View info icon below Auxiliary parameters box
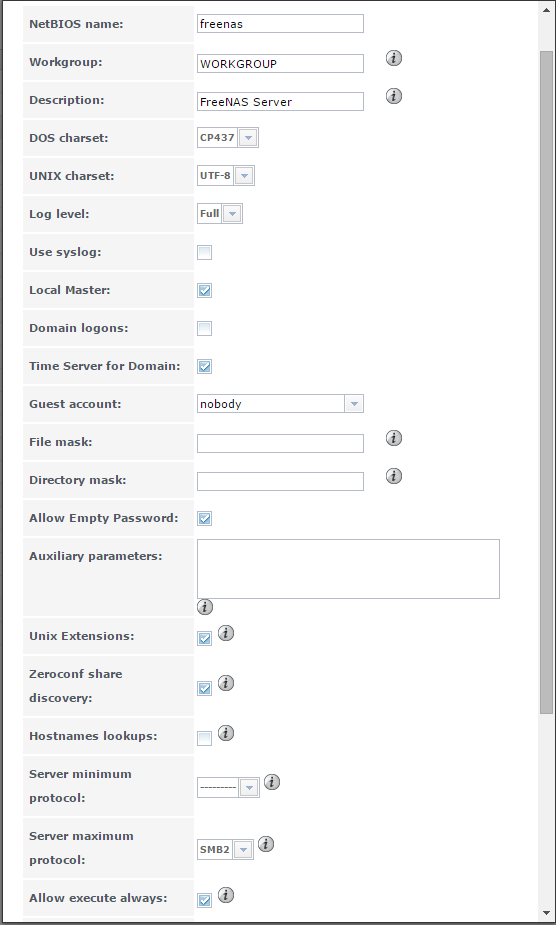 (205, 606)
